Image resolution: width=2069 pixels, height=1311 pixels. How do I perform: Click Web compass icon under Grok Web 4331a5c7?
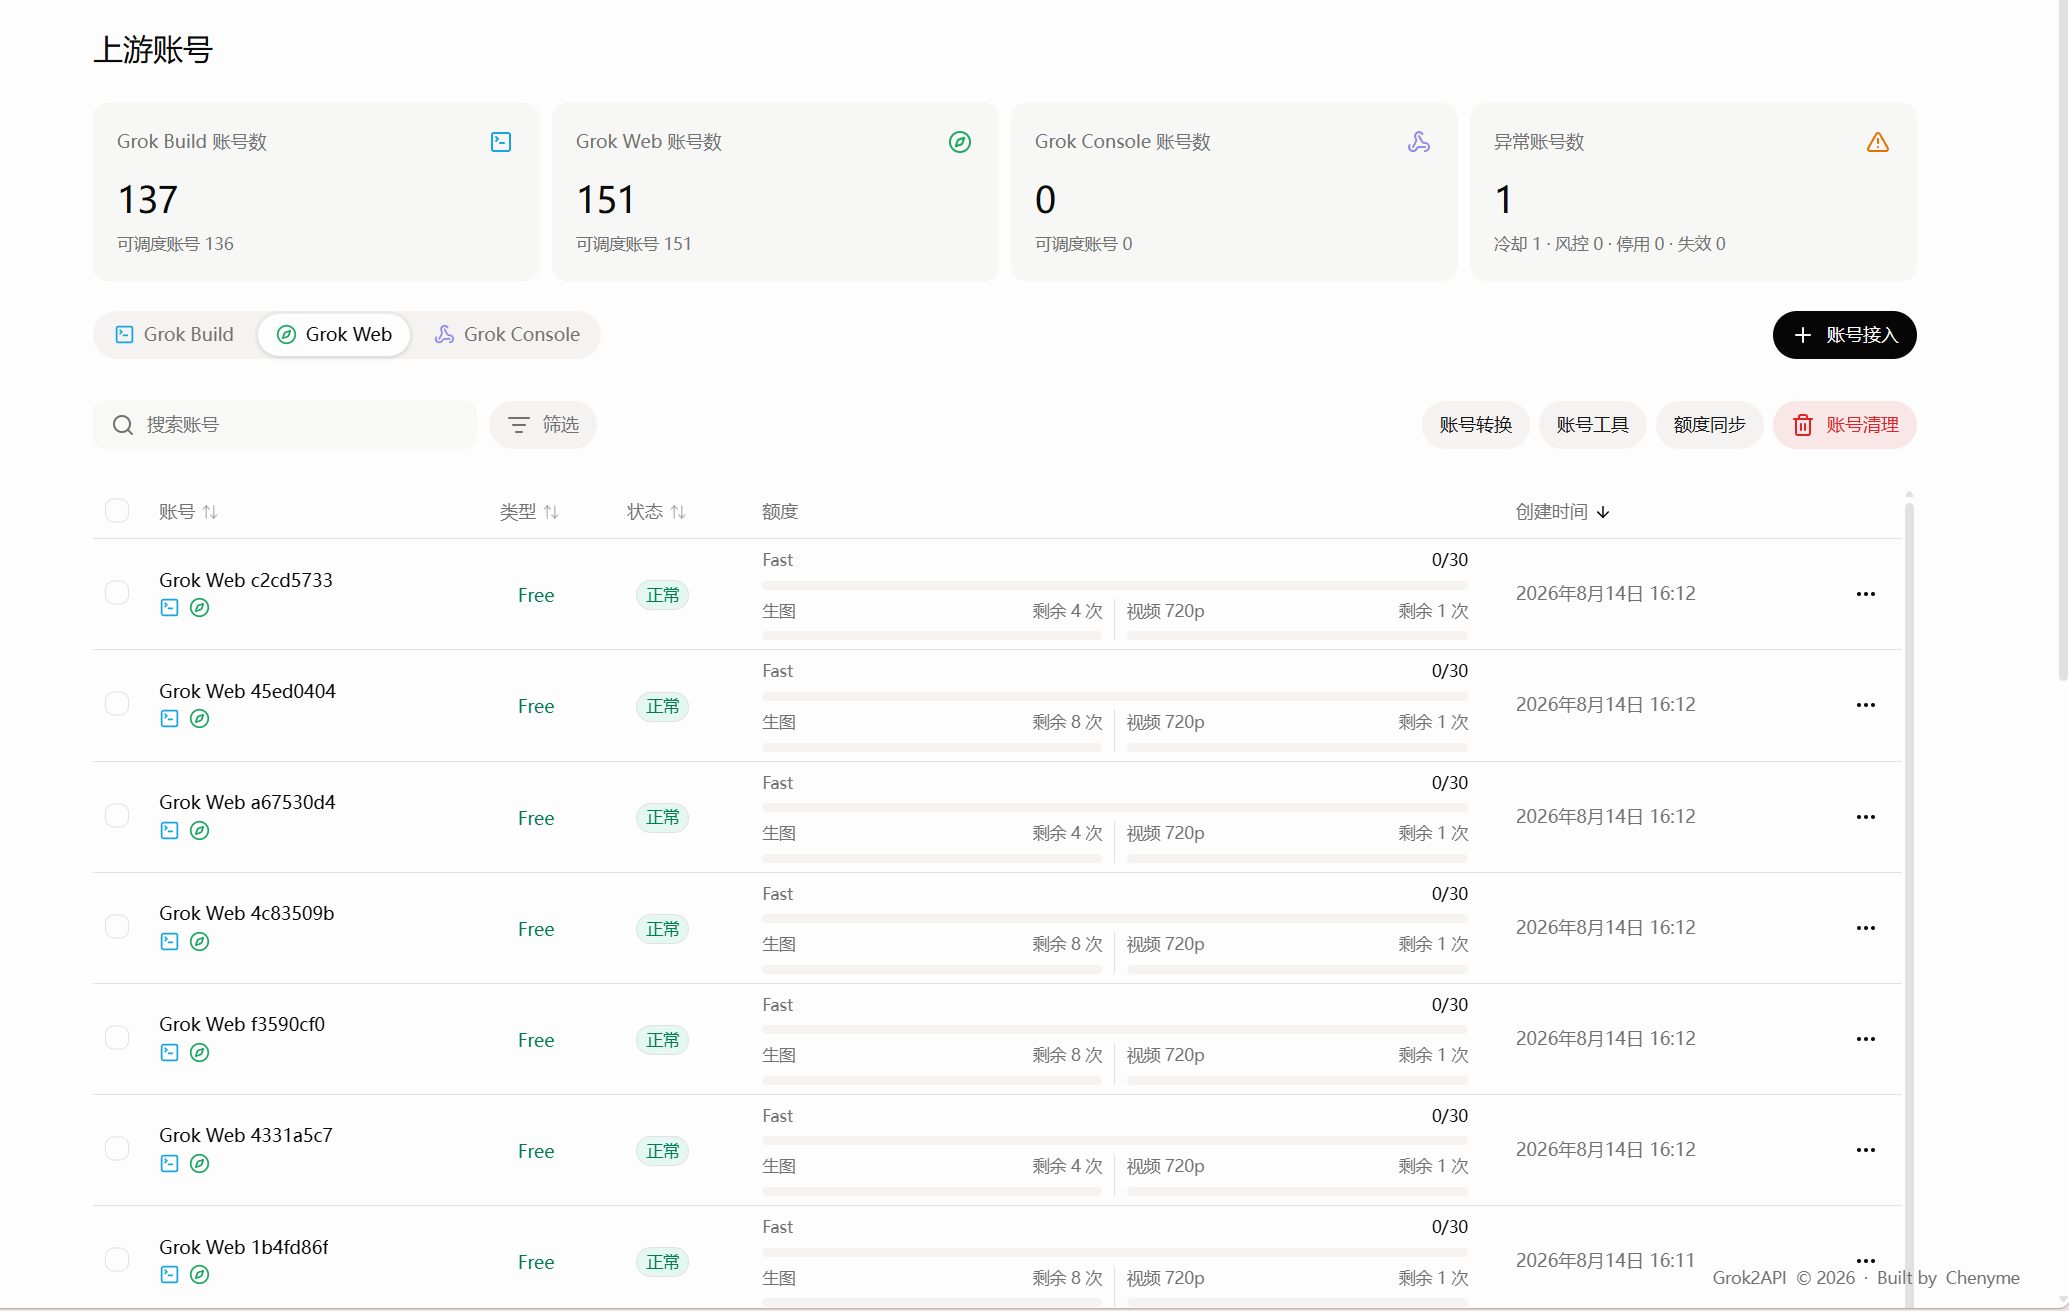coord(200,1164)
